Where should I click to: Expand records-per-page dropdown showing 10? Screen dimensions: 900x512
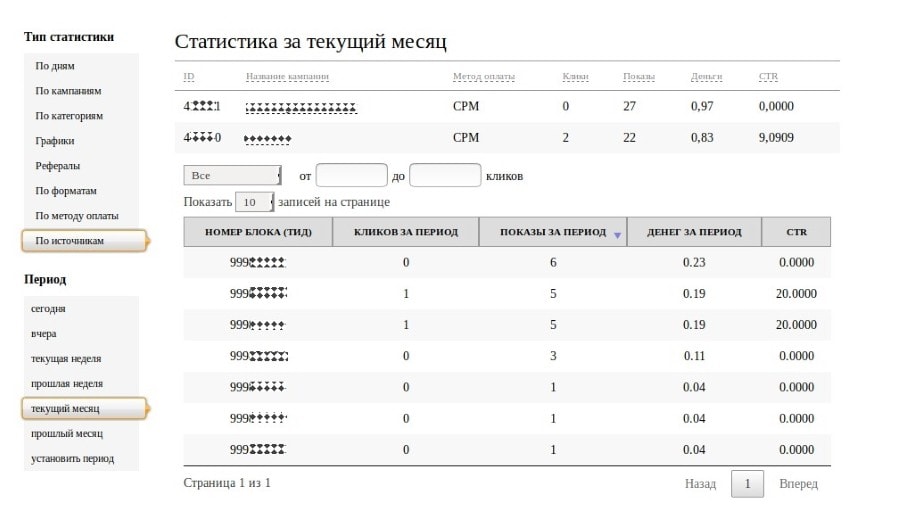coord(254,202)
